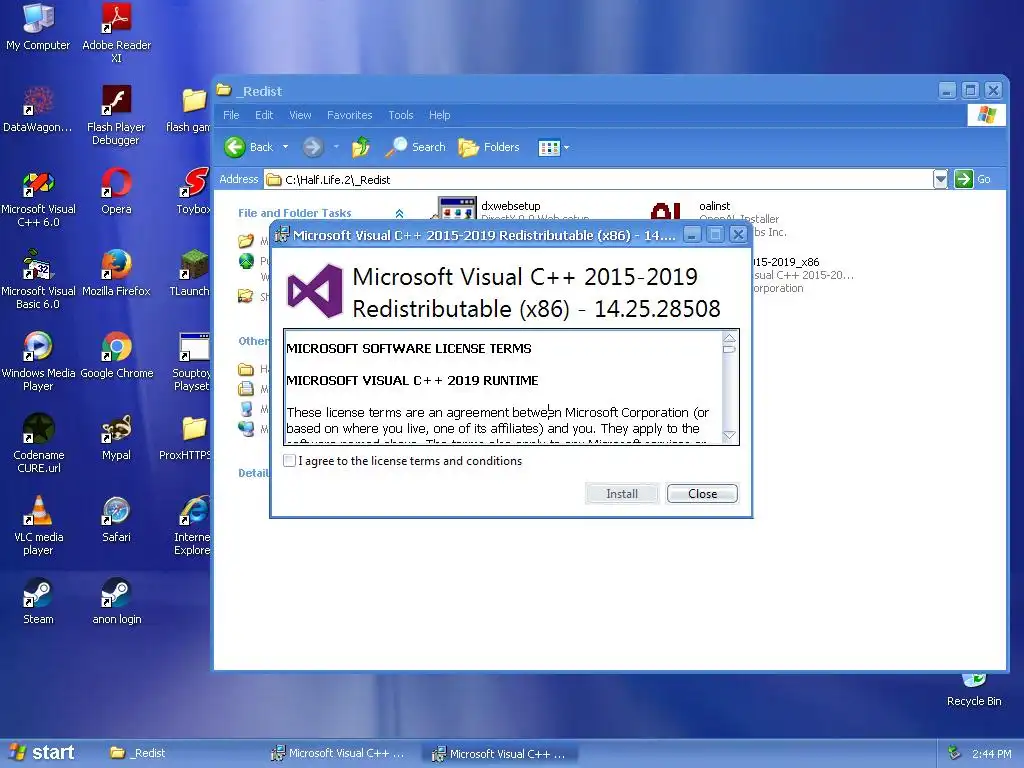Launch Internet Explorer desktop icon

tap(192, 526)
